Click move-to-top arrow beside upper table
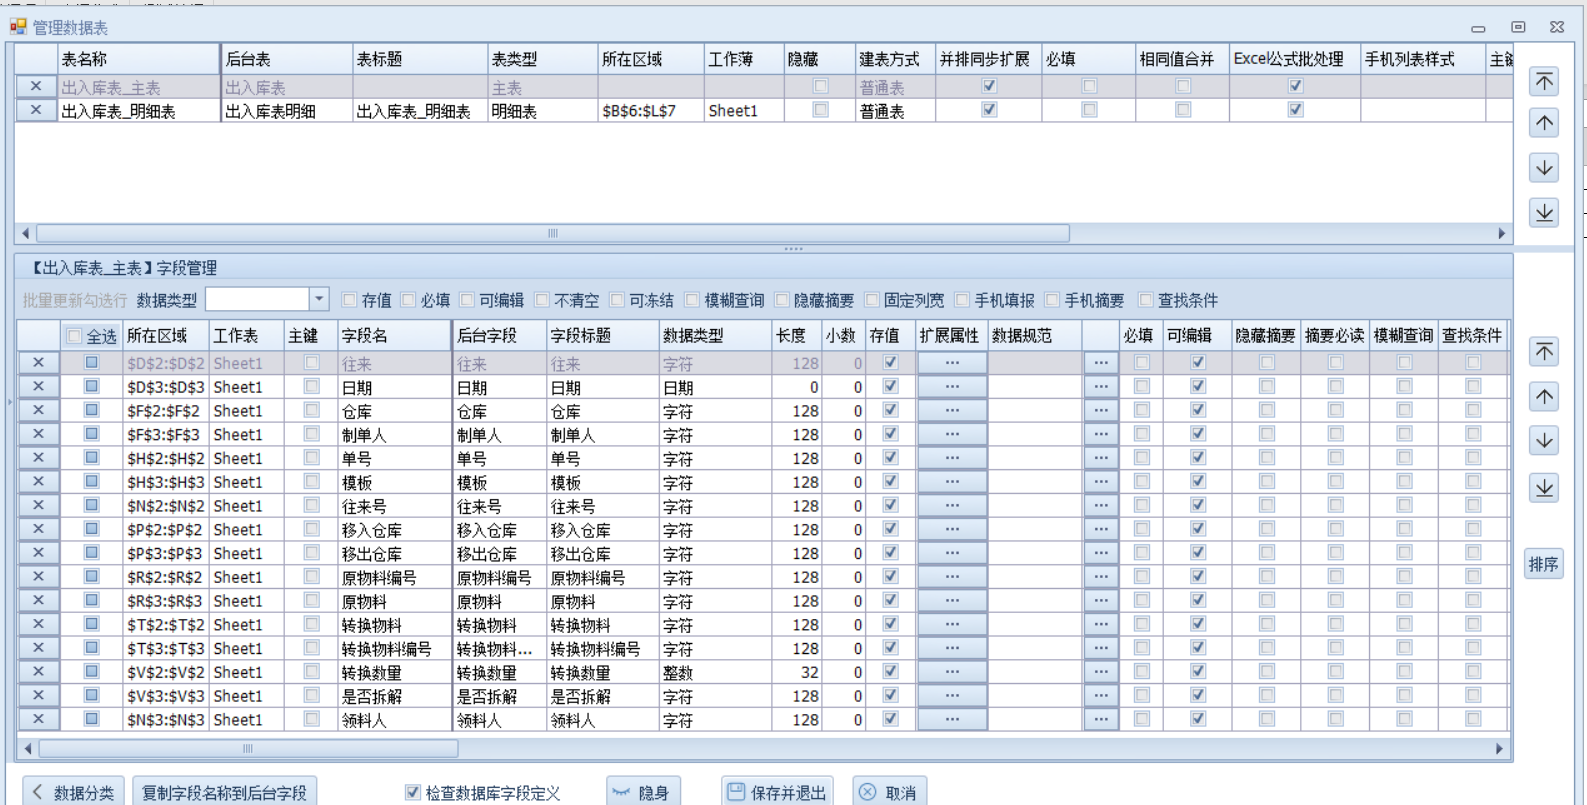1587x805 pixels. 1544,81
